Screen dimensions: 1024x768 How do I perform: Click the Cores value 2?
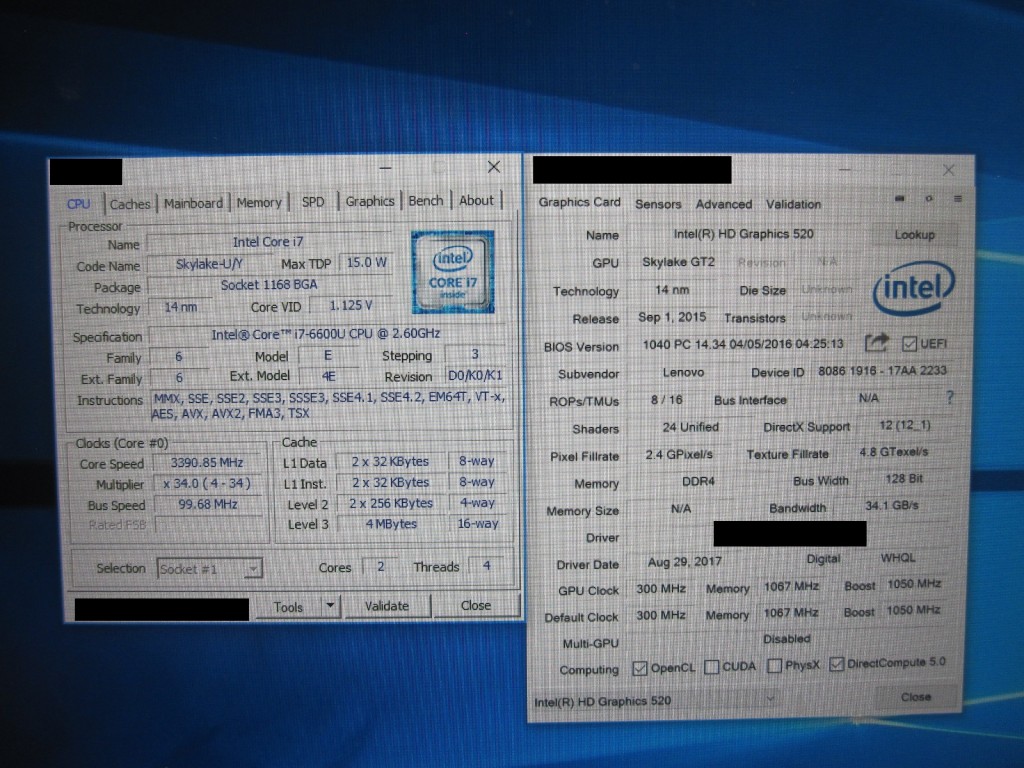(380, 566)
